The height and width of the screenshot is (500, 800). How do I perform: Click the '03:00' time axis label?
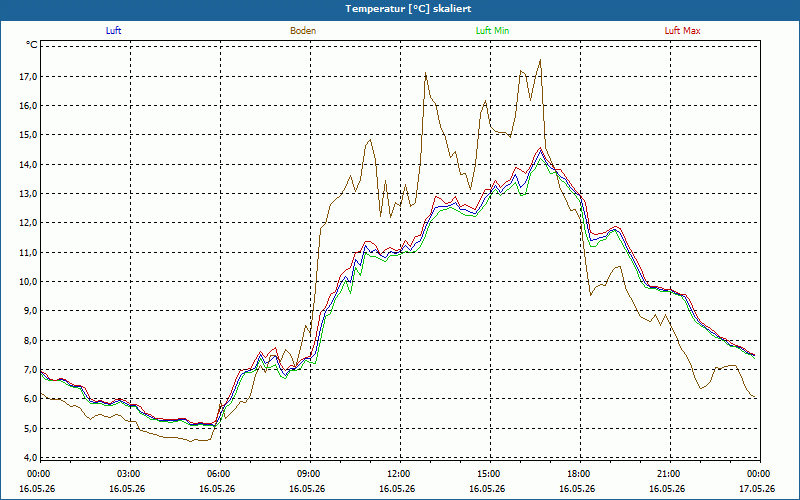[x=130, y=474]
